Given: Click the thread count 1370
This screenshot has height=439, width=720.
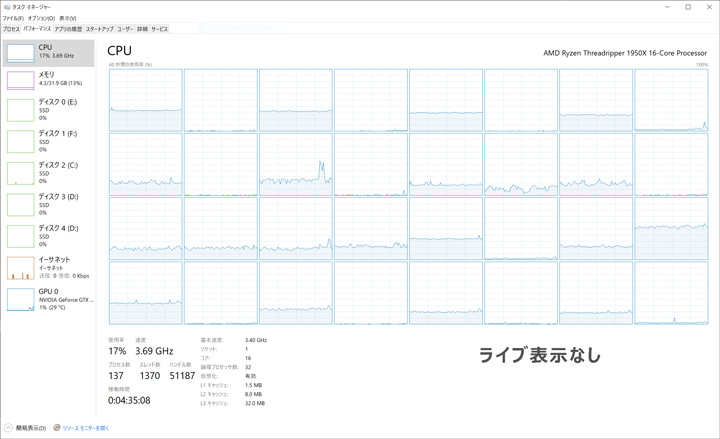Looking at the screenshot, I should [150, 376].
